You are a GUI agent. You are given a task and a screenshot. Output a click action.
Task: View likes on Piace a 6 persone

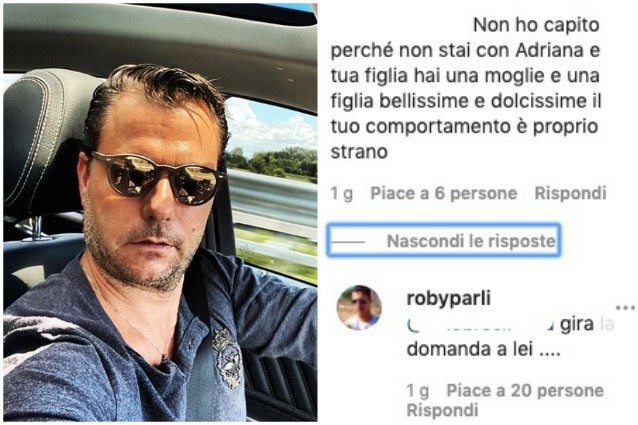(x=444, y=193)
